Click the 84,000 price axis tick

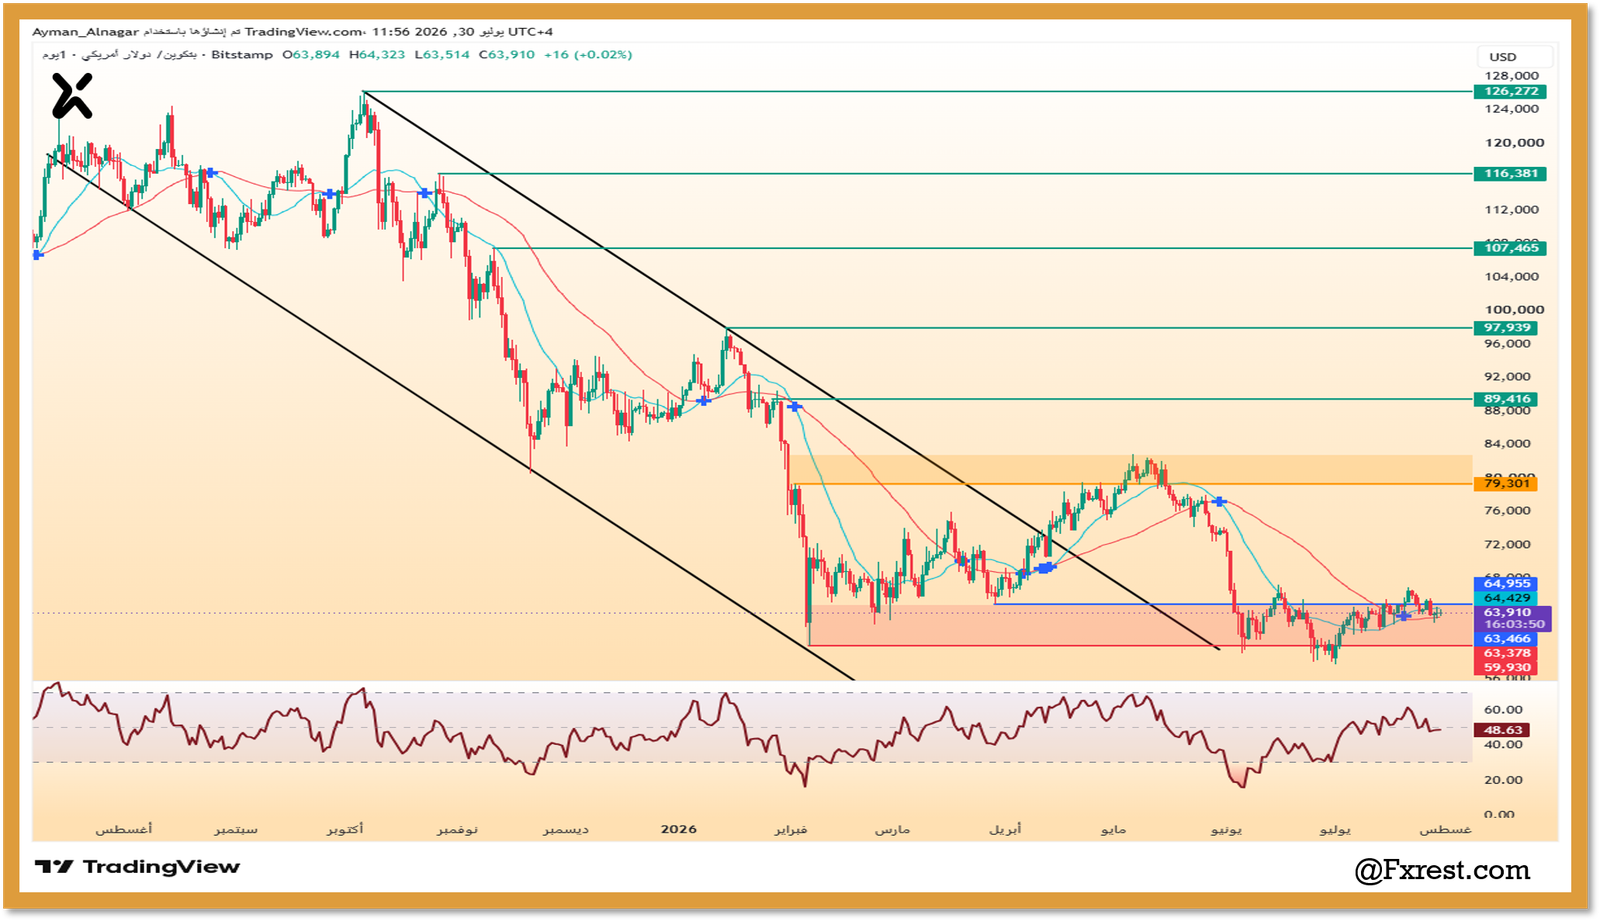[1507, 444]
